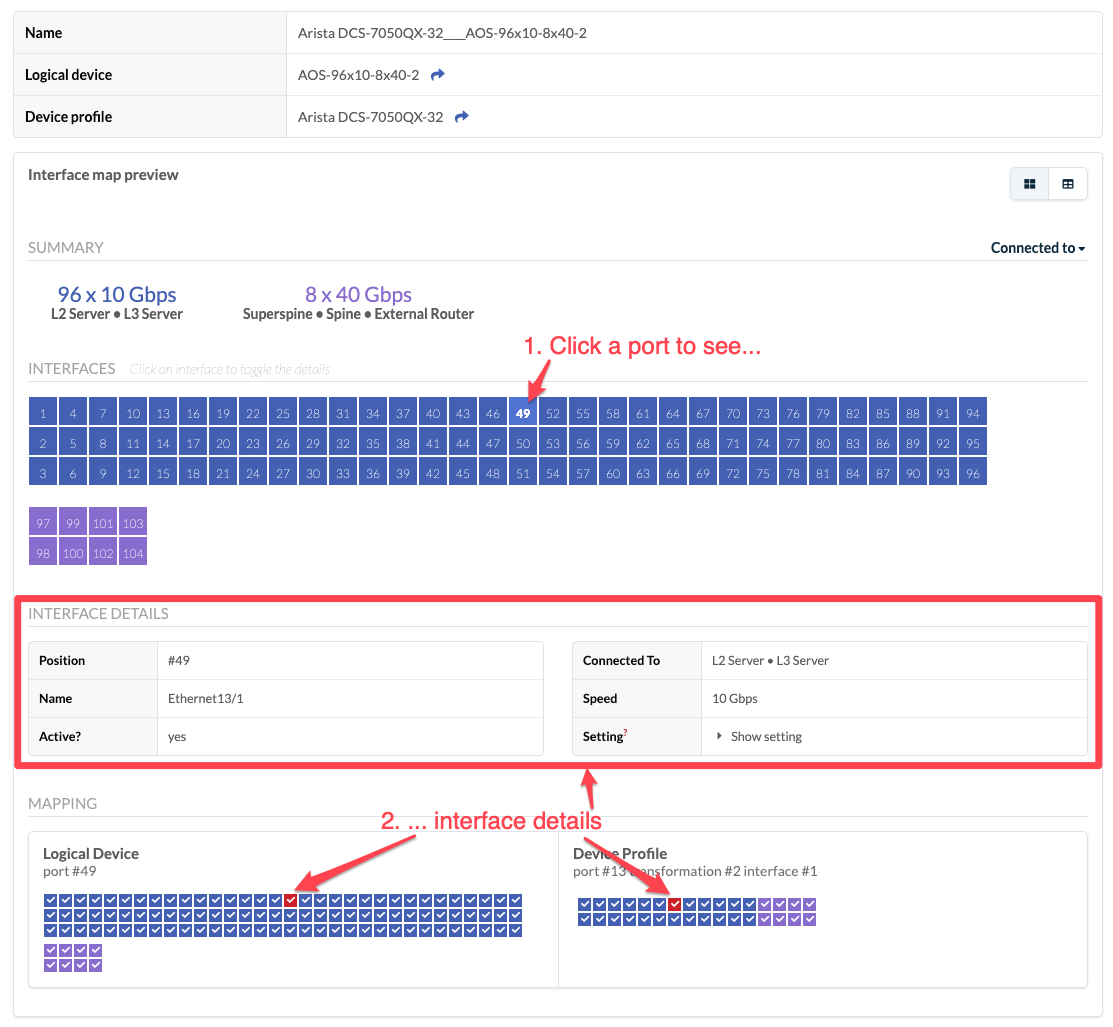
Task: Select purple port 100
Action: (x=73, y=553)
